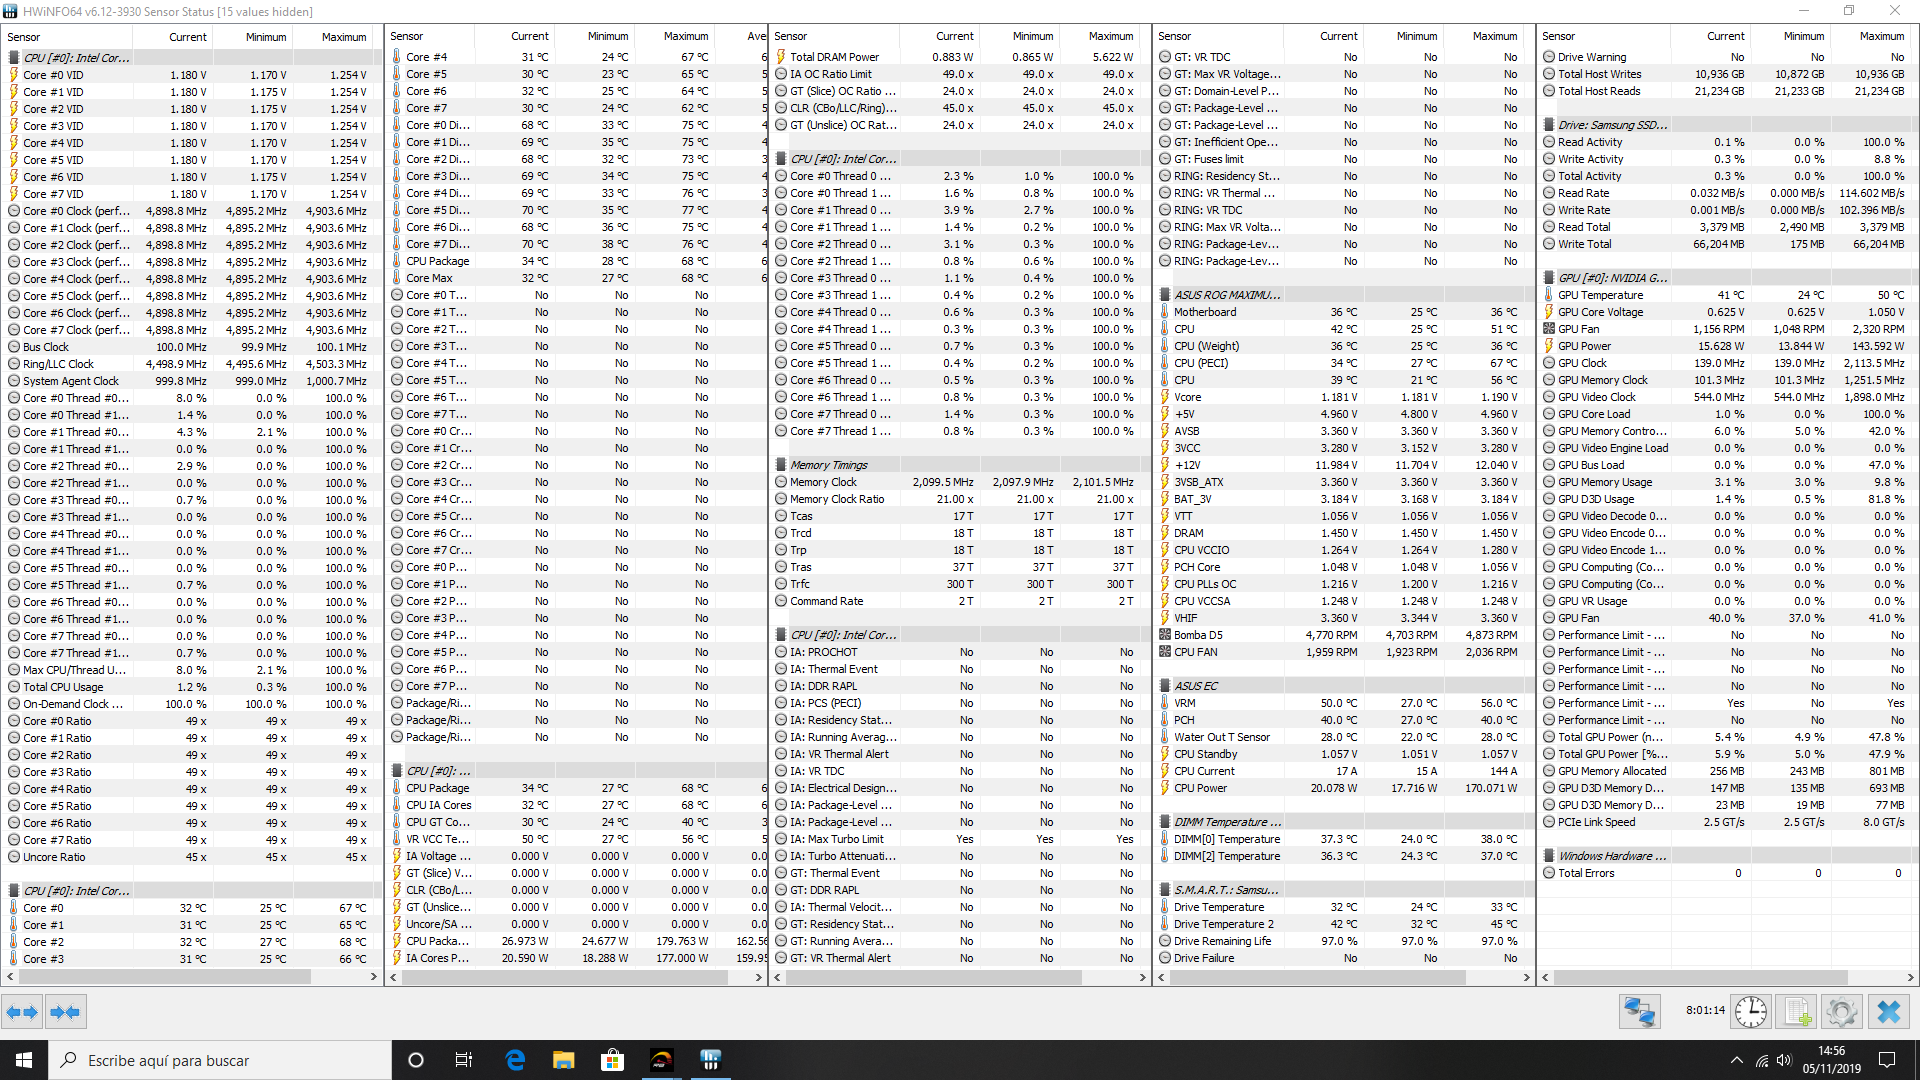Open the remote network monitoring icon
Viewport: 1920px width, 1080px height.
click(x=1639, y=1012)
